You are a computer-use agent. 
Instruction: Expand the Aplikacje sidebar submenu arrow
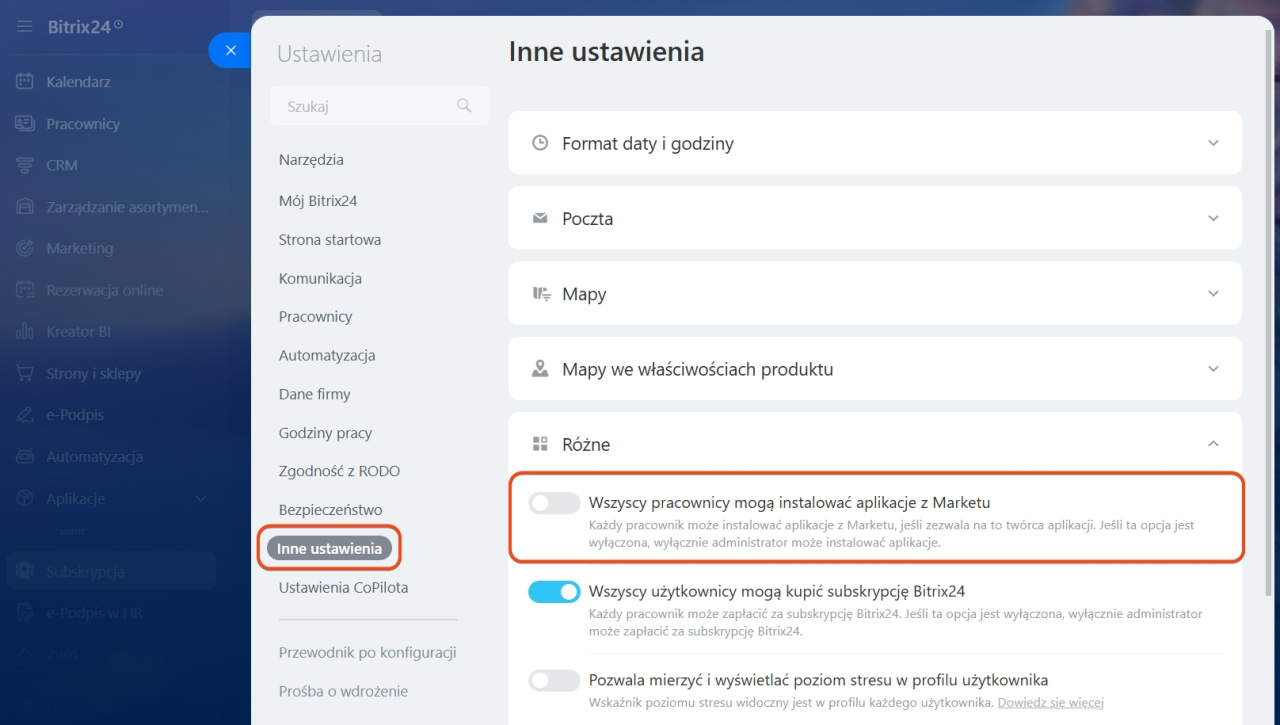(x=200, y=498)
